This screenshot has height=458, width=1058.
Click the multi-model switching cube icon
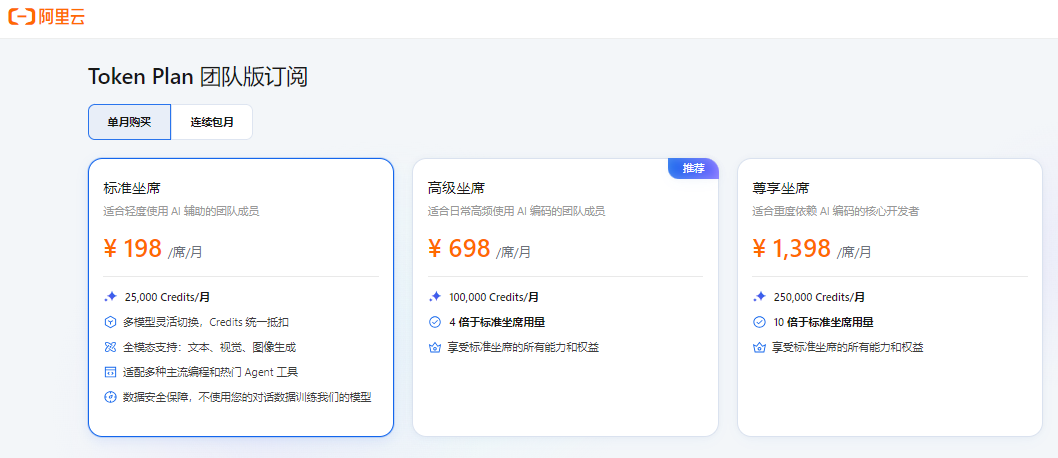coord(110,322)
